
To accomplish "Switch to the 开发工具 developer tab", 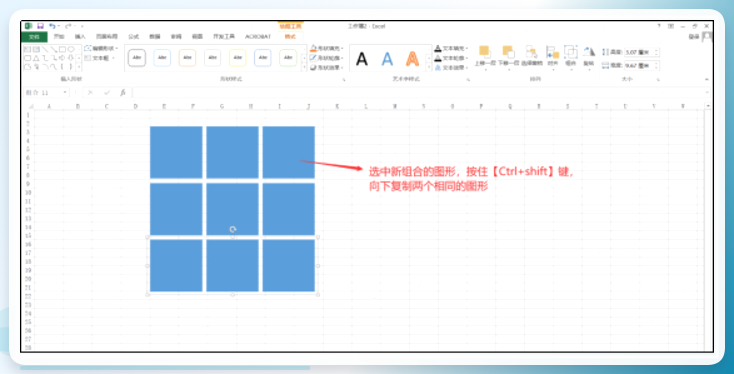I will pyautogui.click(x=224, y=37).
